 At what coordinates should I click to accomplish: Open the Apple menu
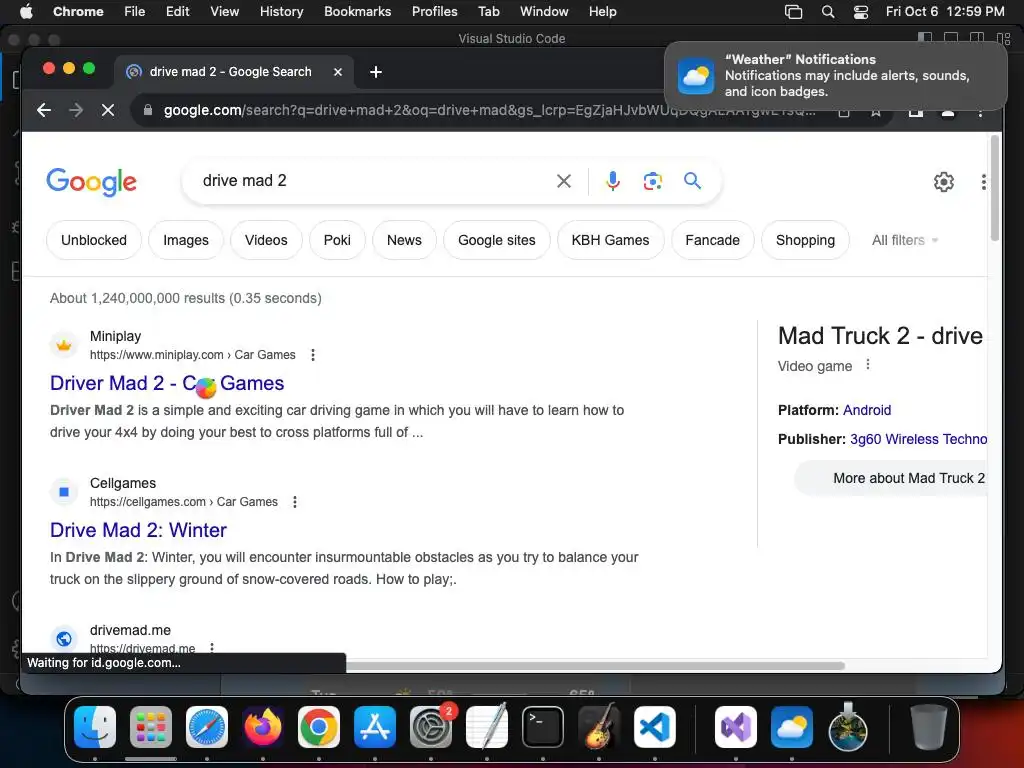tap(26, 12)
